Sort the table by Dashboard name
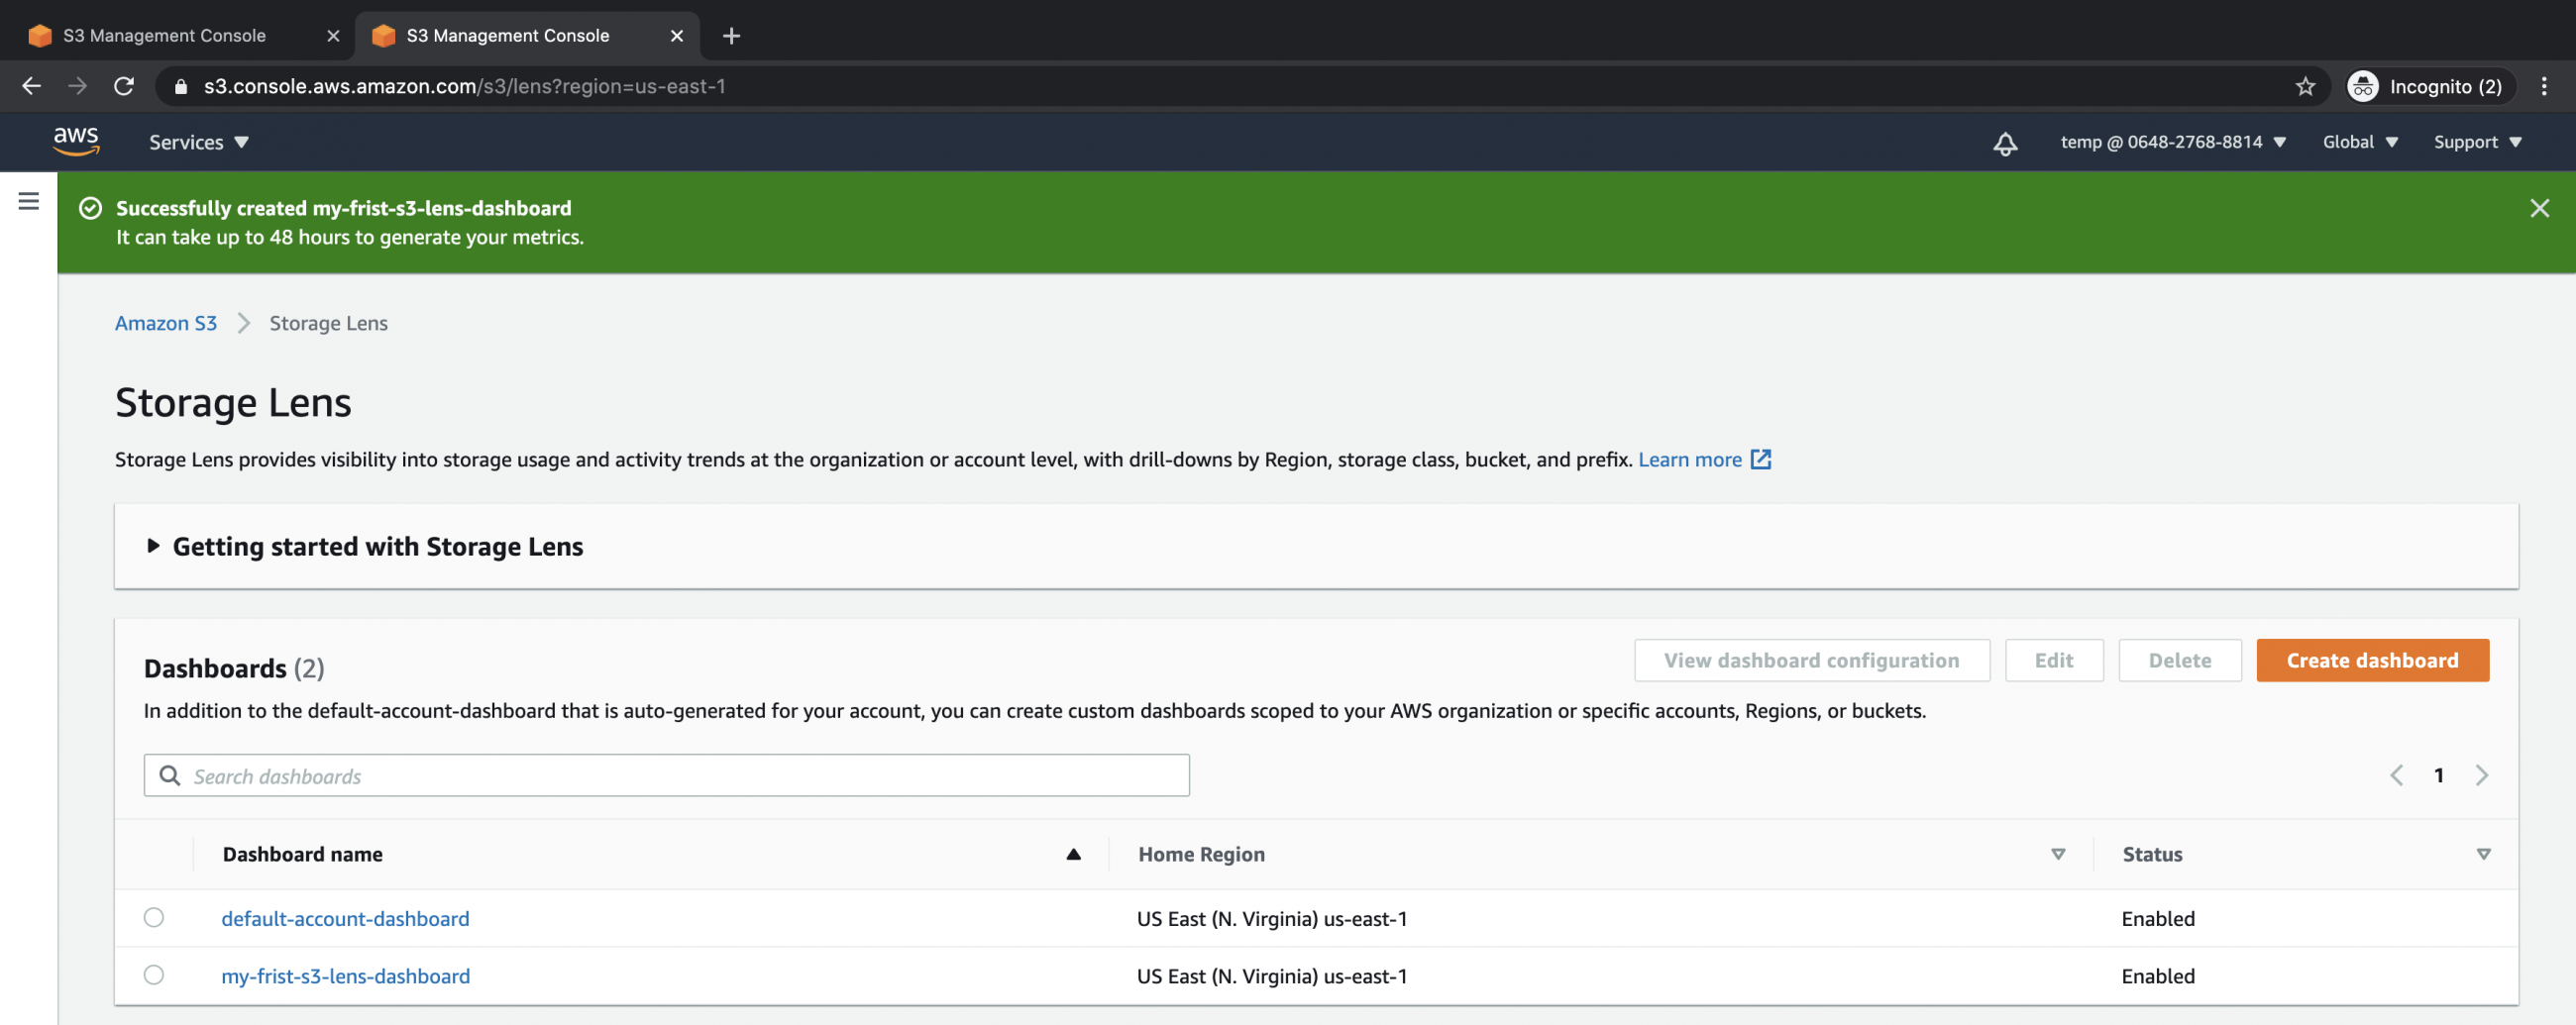 click(x=1072, y=854)
